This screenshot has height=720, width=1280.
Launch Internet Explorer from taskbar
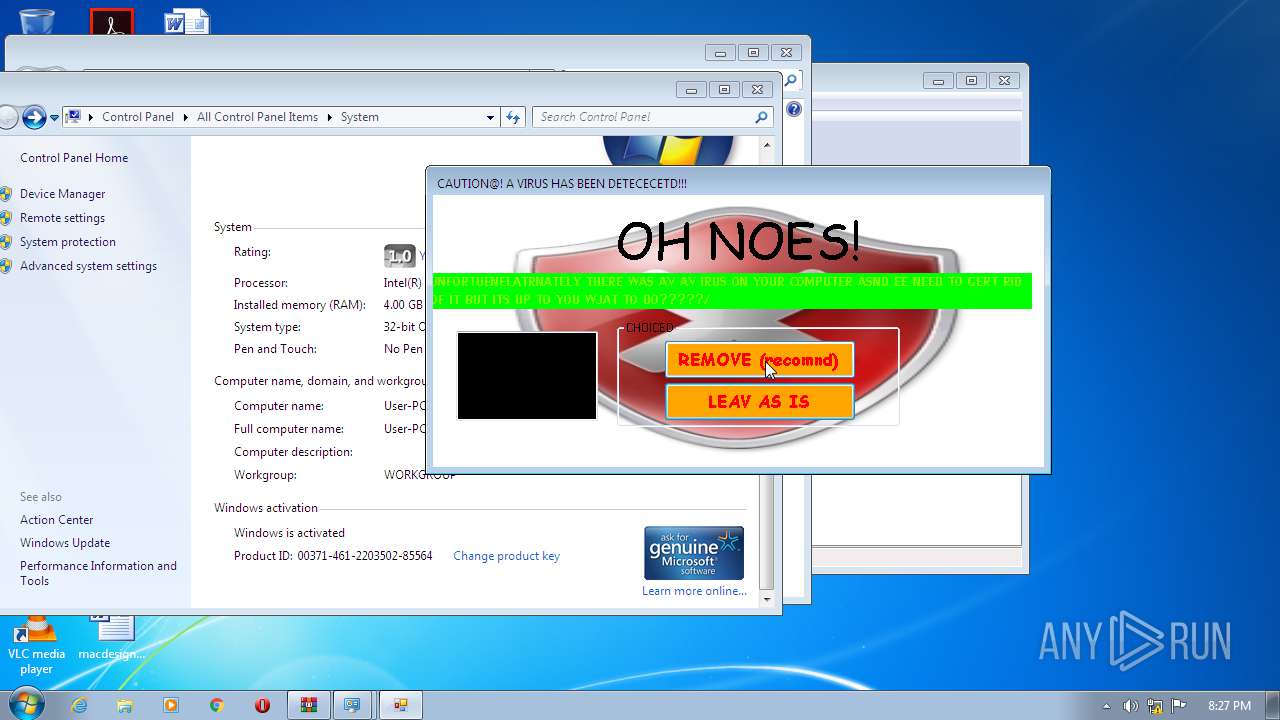pos(79,705)
